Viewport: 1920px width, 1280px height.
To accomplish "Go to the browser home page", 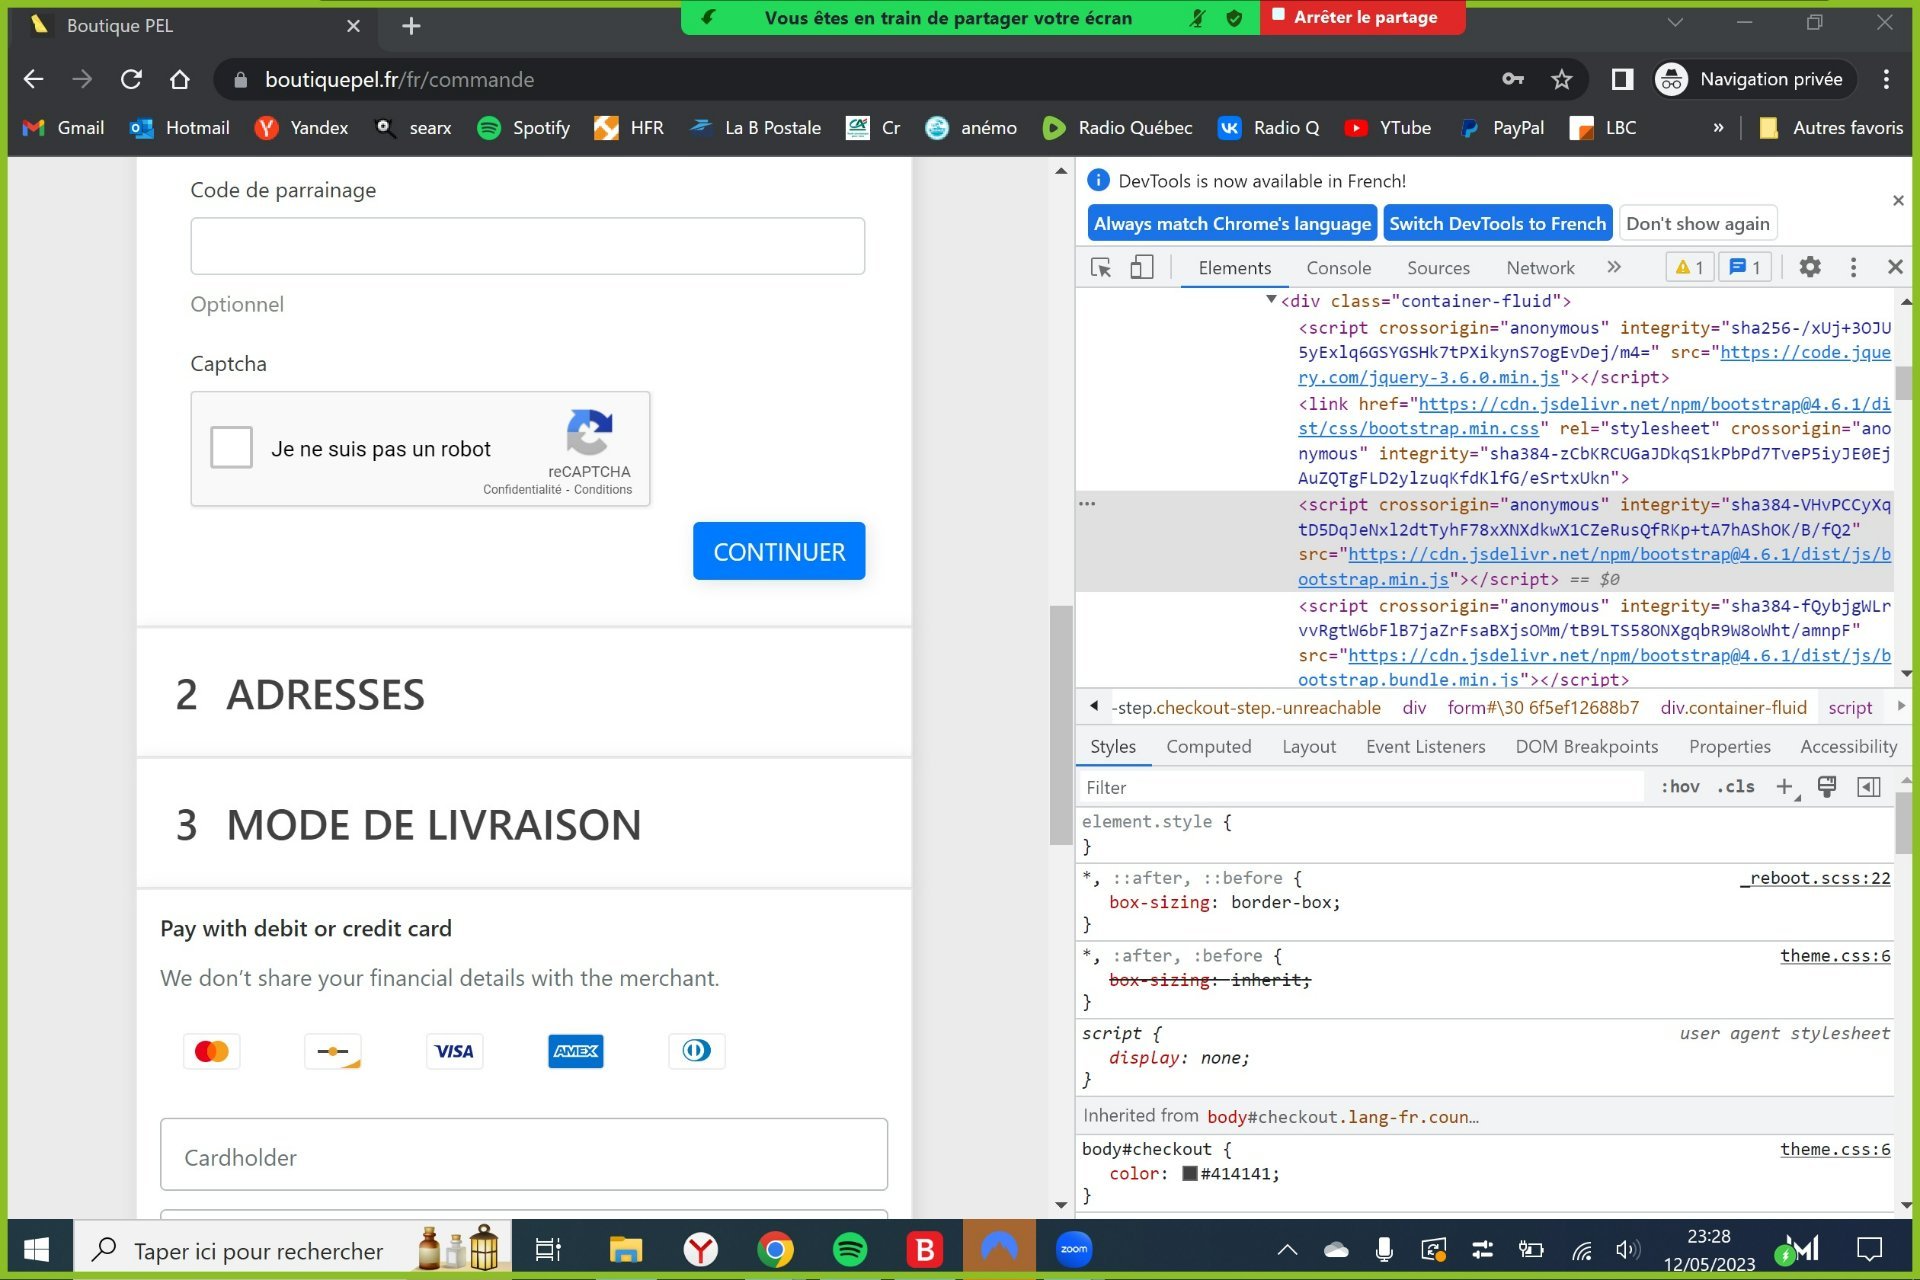I will pyautogui.click(x=180, y=80).
